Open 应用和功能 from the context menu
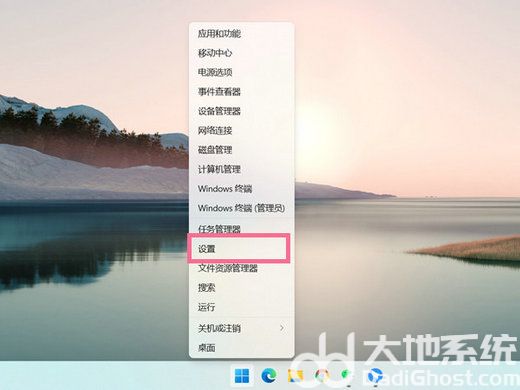The width and height of the screenshot is (520, 390). pos(241,33)
